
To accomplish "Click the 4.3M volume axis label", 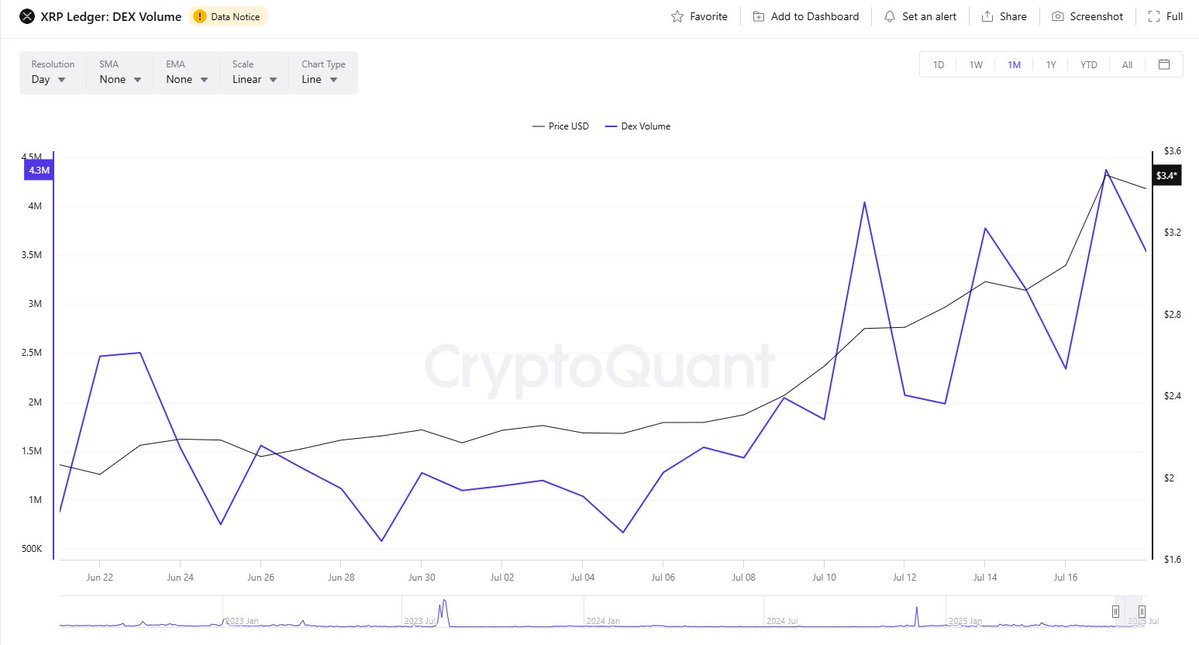I will [x=39, y=170].
